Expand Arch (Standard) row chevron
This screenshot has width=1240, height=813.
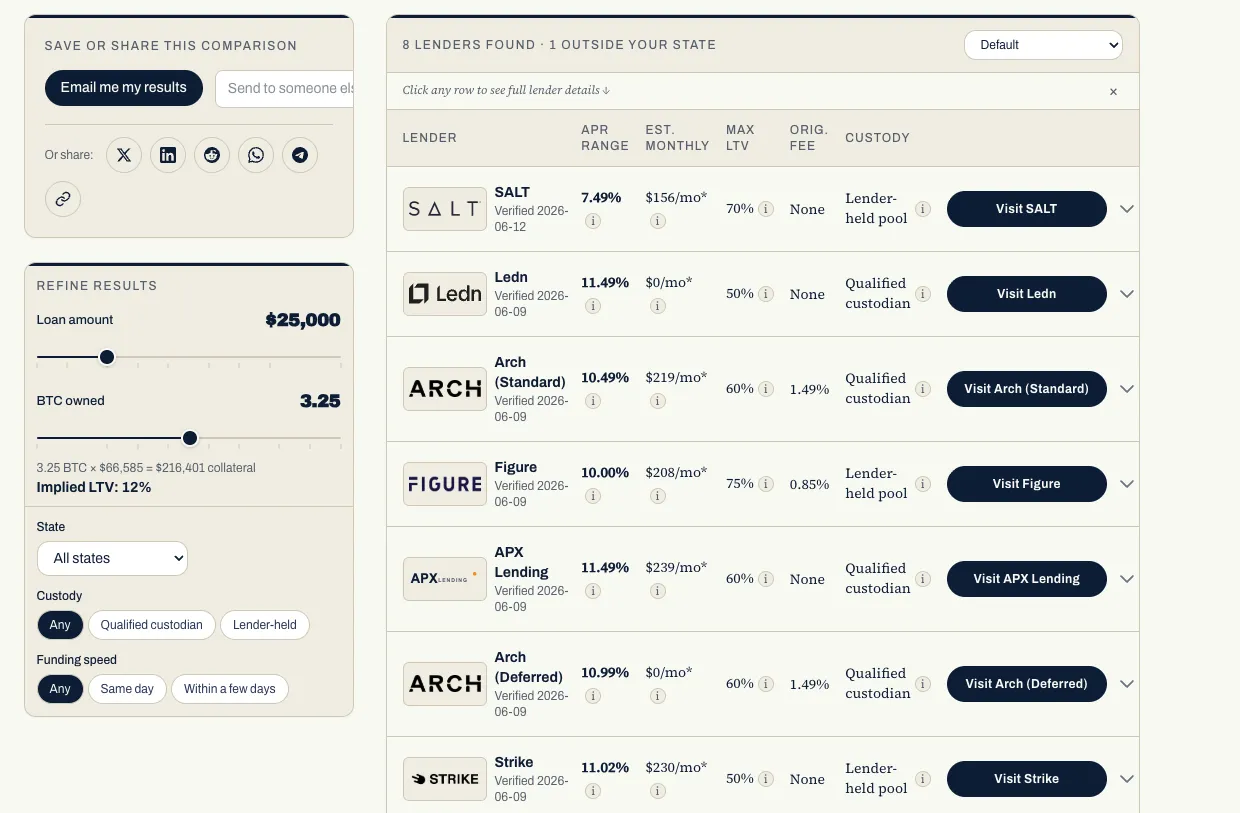(1127, 389)
